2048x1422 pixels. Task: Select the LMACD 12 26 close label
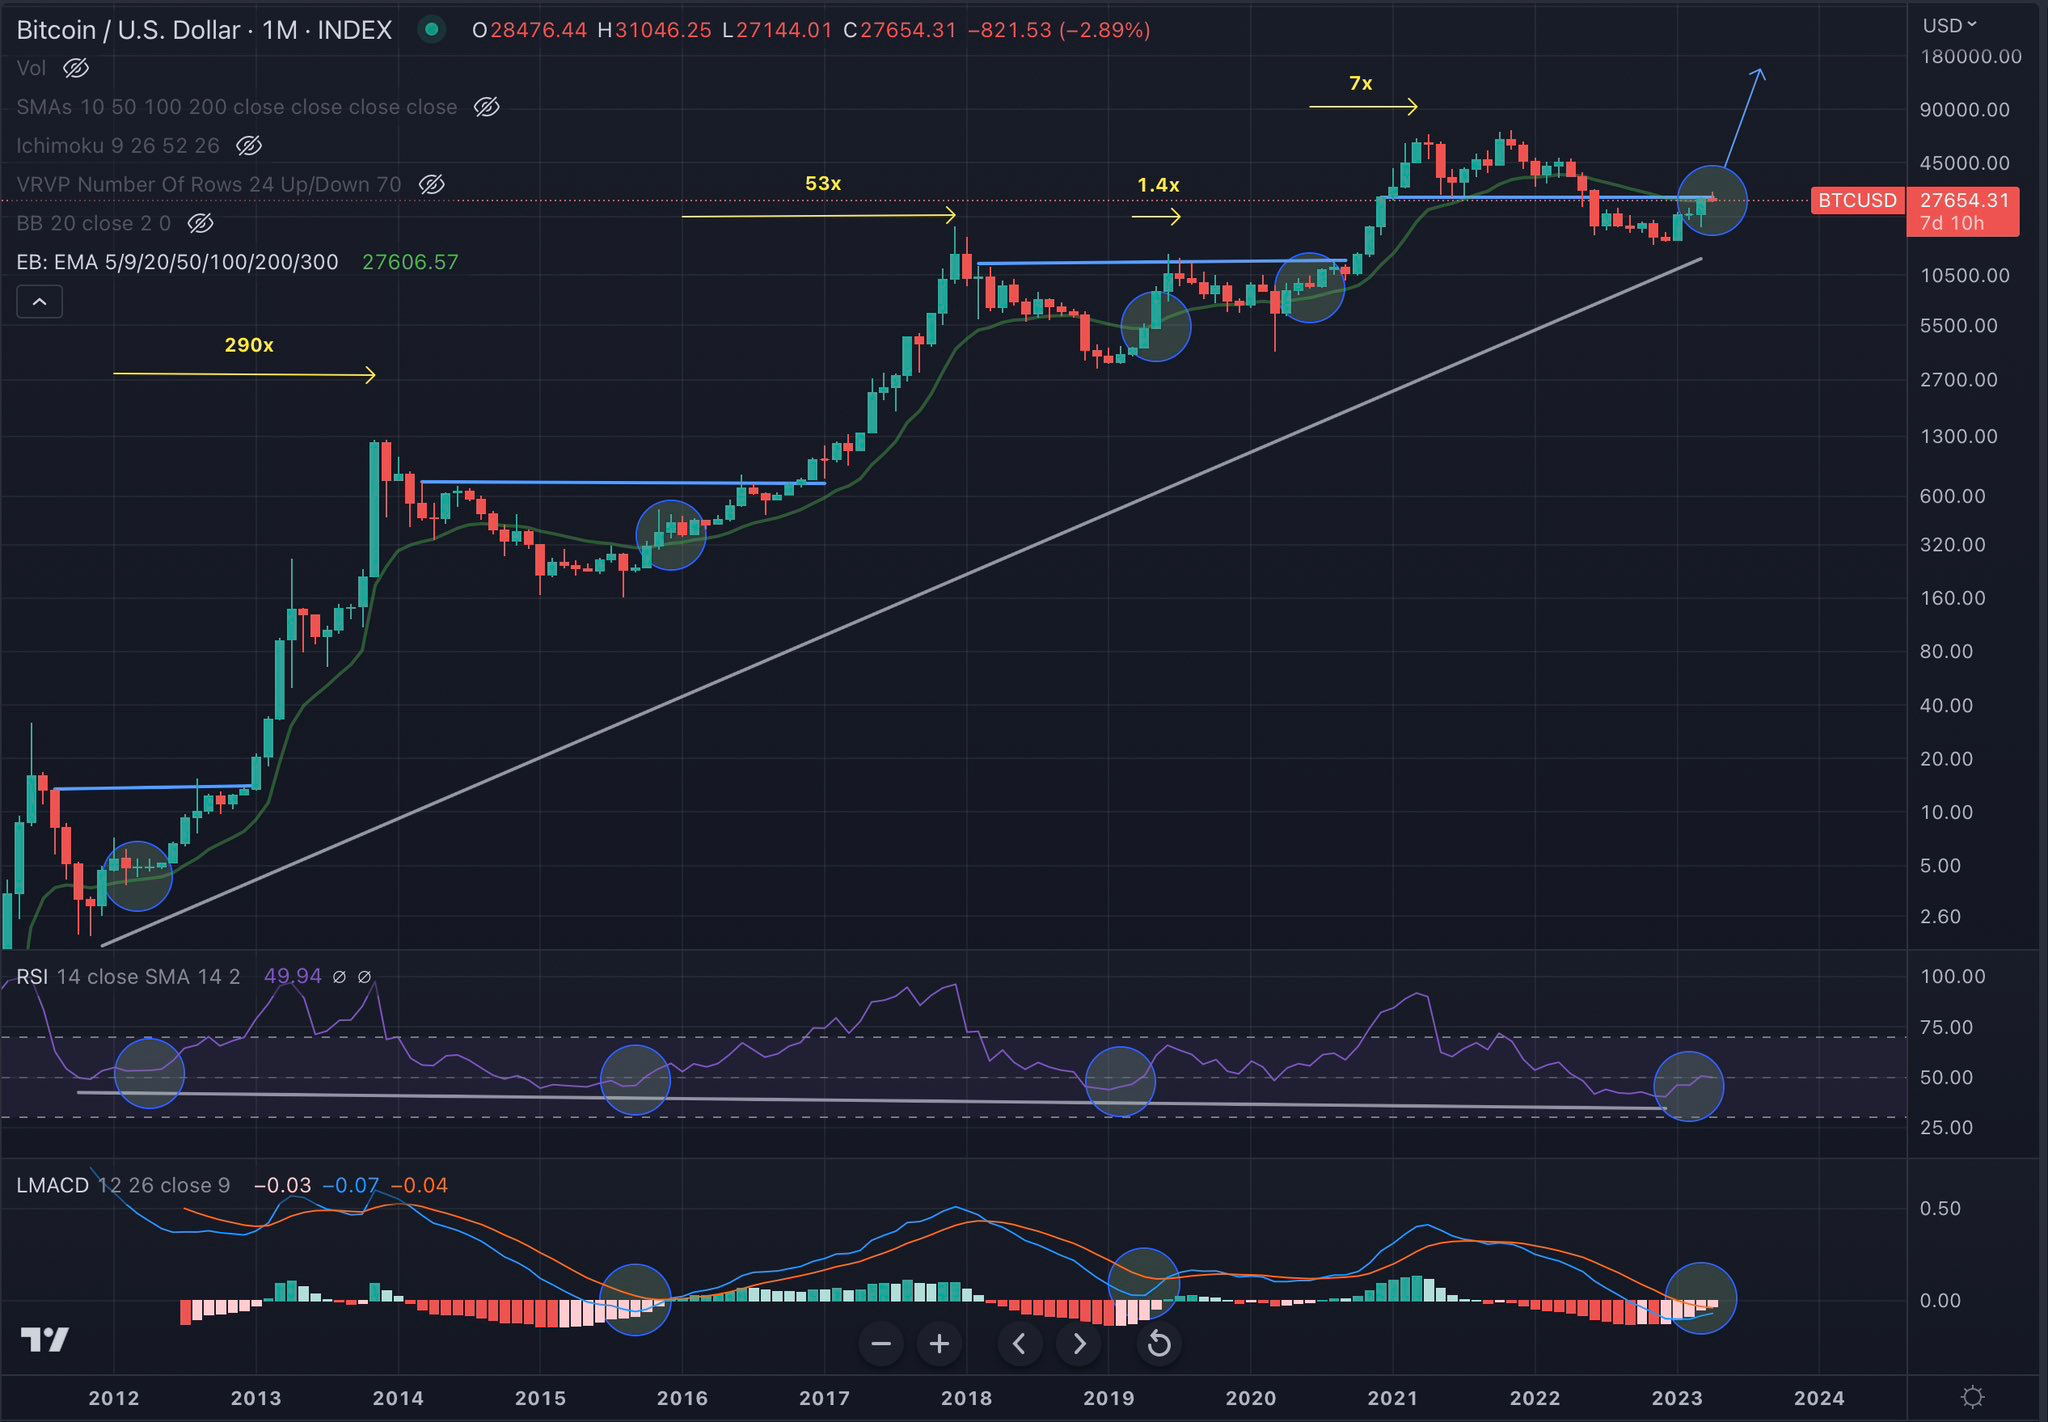click(123, 1185)
